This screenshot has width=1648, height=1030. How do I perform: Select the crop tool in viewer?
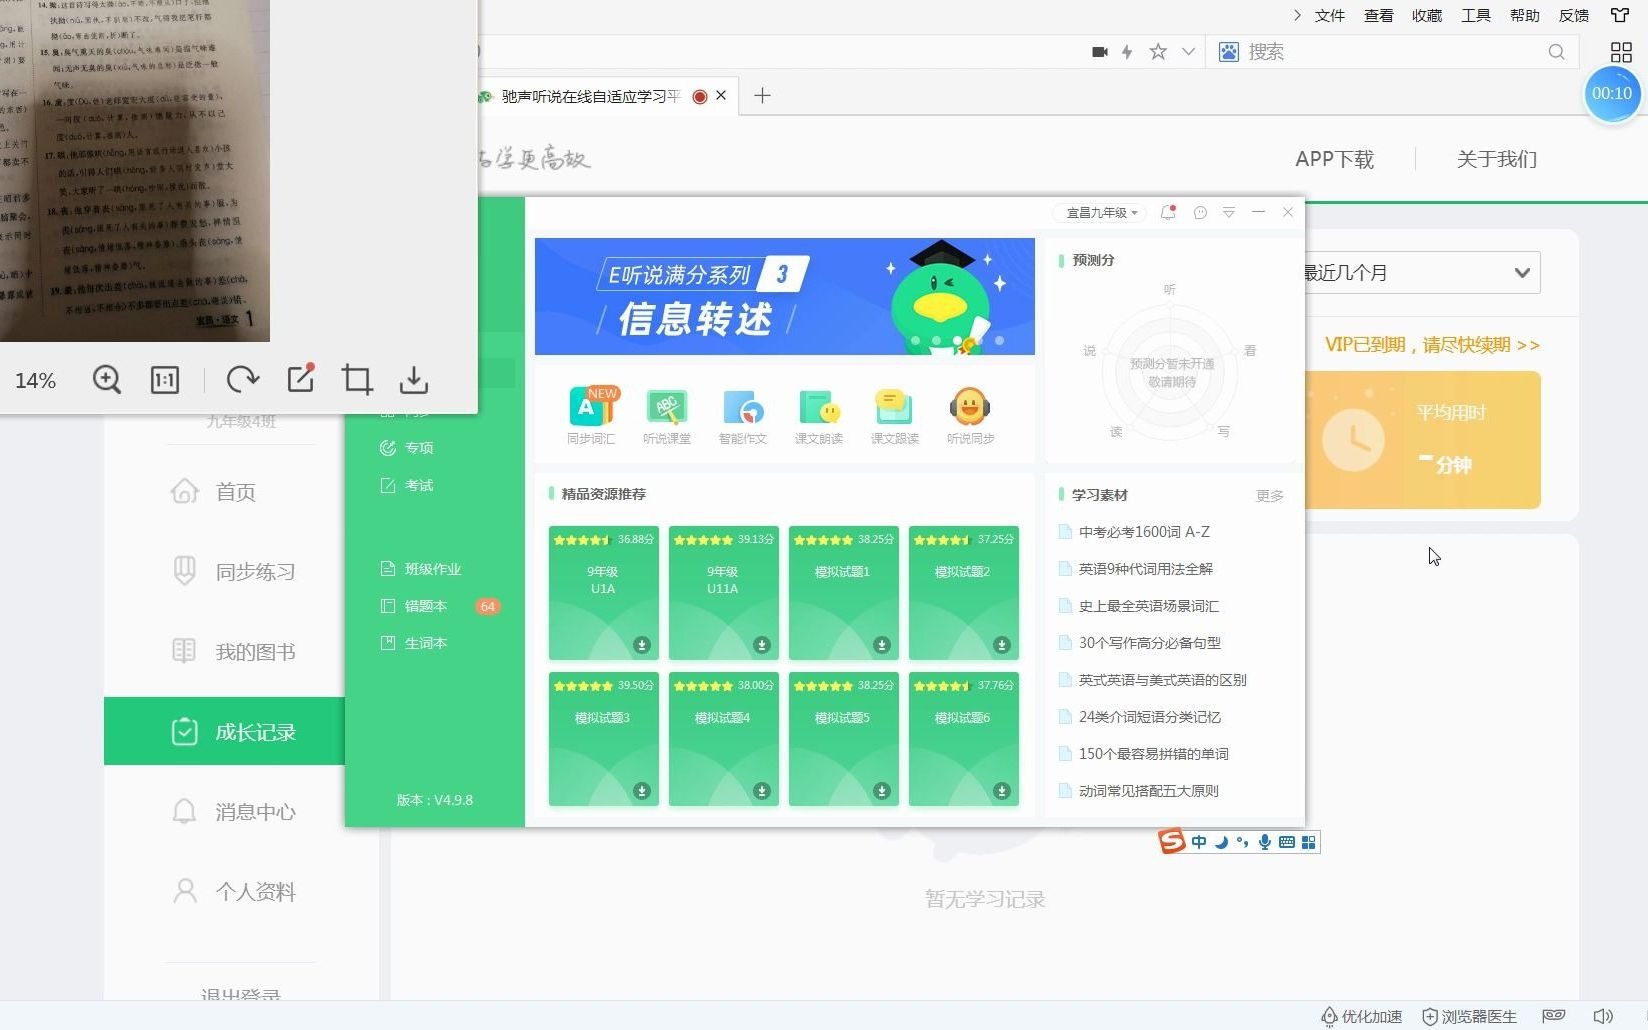tap(357, 380)
